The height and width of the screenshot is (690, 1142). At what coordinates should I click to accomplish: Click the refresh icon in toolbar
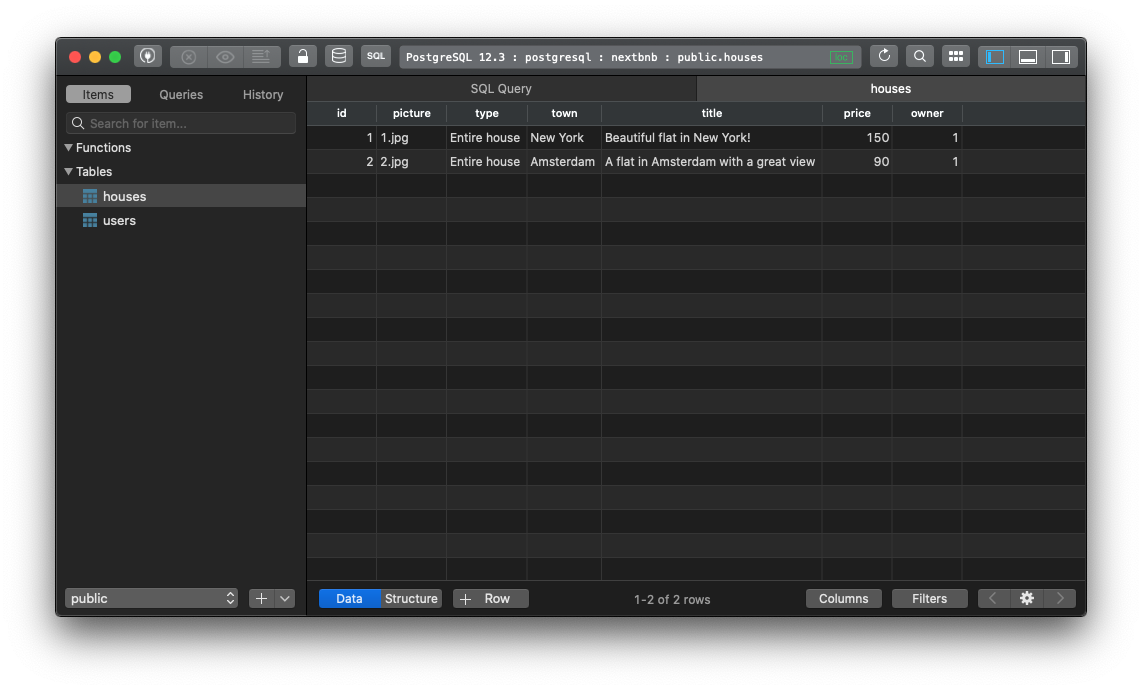[884, 57]
